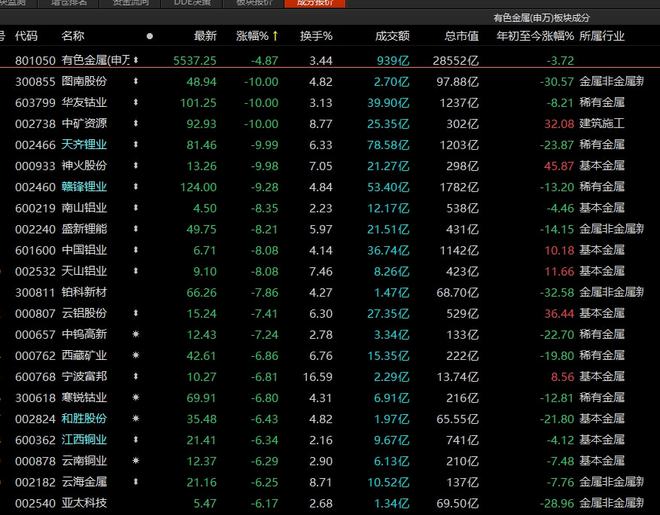660x515 pixels.
Task: Open stock 图南股份 by its name
Action: 84,81
